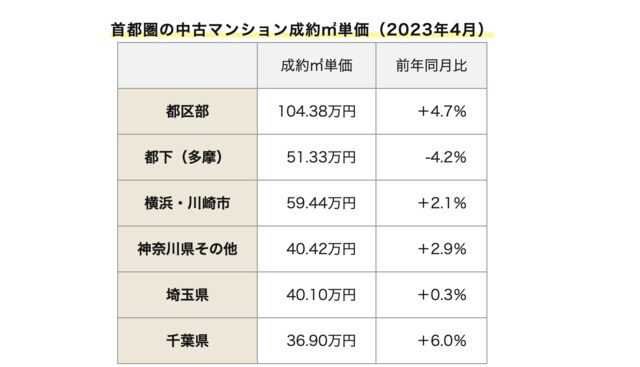Click the 都区部 row label
This screenshot has height=367, width=640.
pos(187,111)
